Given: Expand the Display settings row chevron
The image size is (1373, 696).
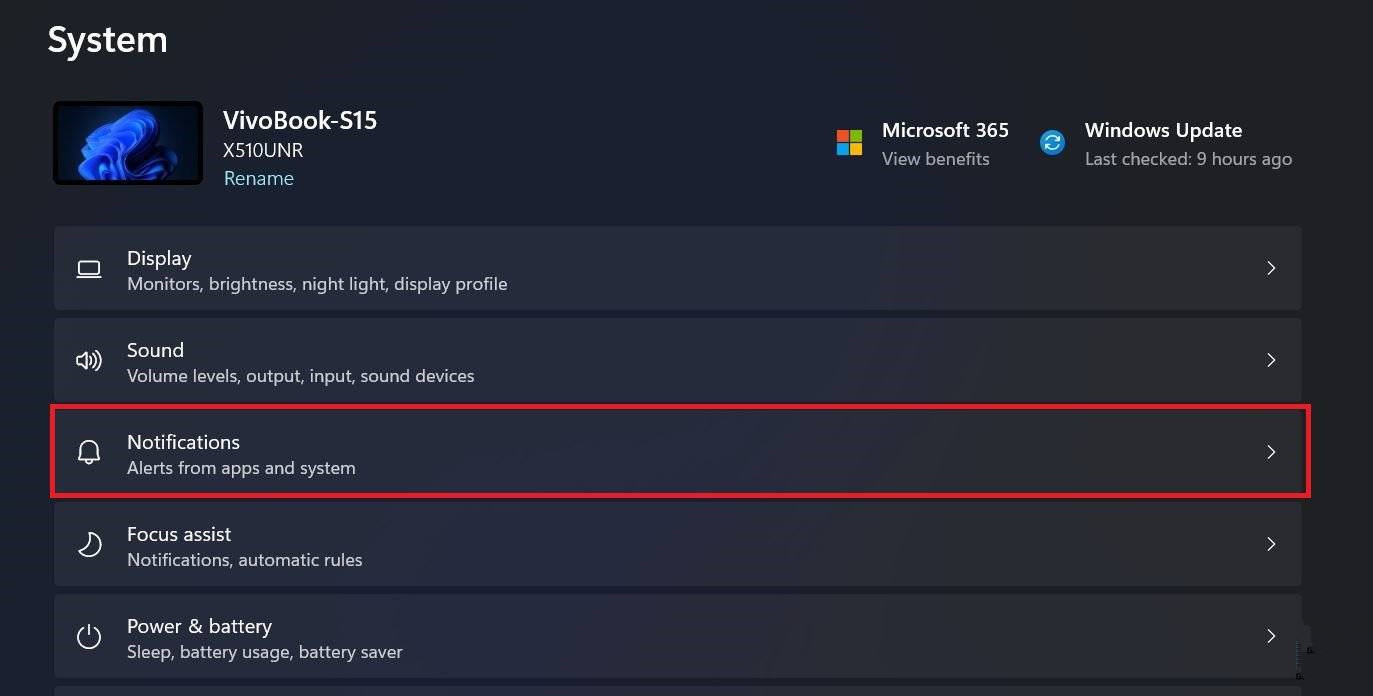Looking at the screenshot, I should pyautogui.click(x=1271, y=268).
